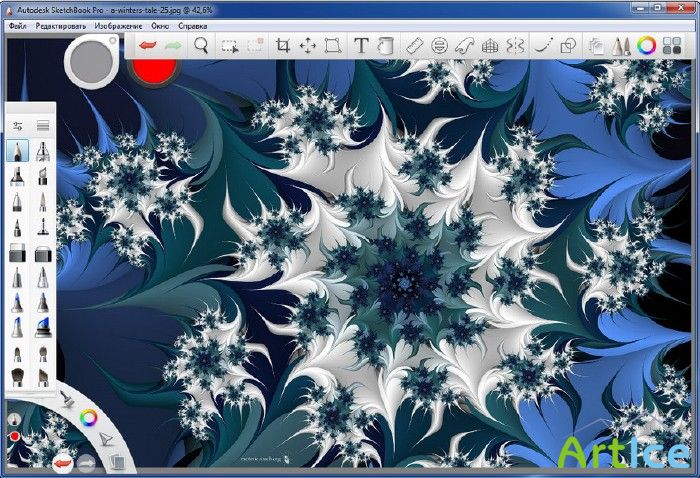Click the grey Redo arrow in the lagoon
This screenshot has width=700, height=478.
(x=86, y=464)
